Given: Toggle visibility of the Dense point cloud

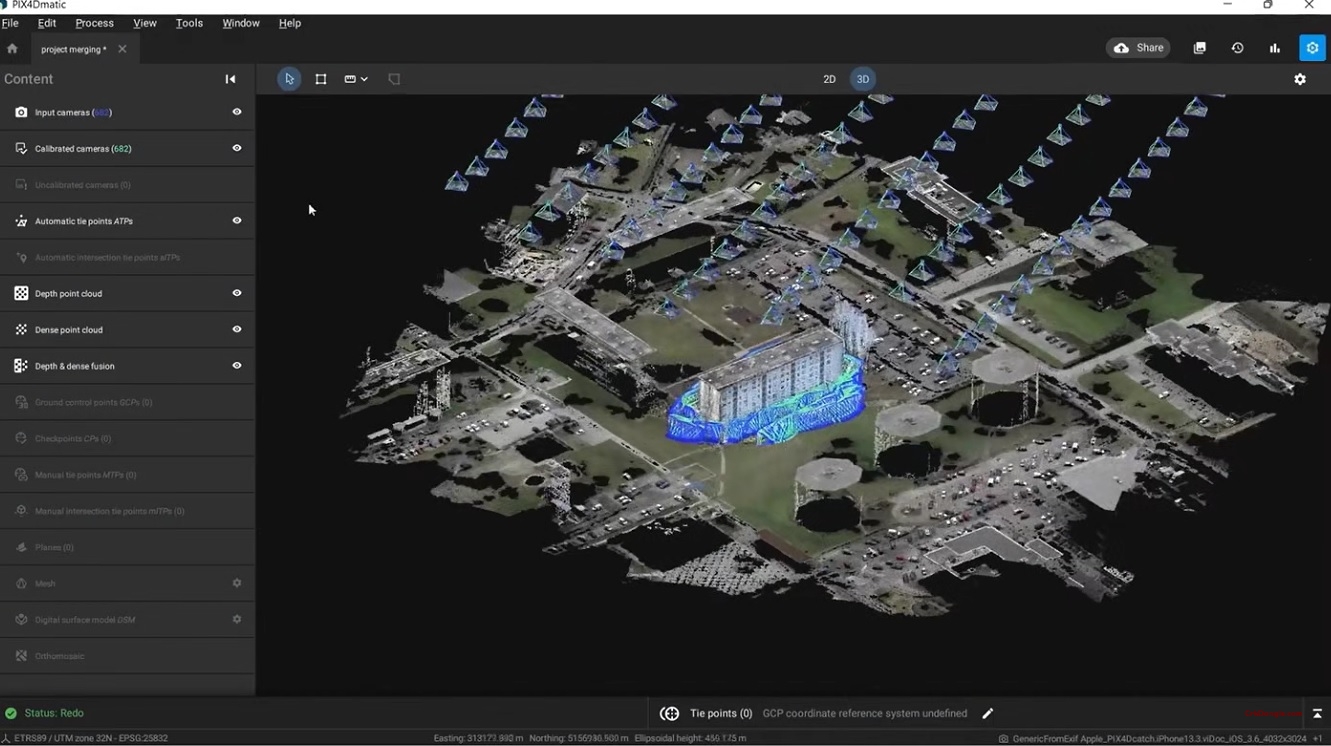Looking at the screenshot, I should pyautogui.click(x=236, y=329).
